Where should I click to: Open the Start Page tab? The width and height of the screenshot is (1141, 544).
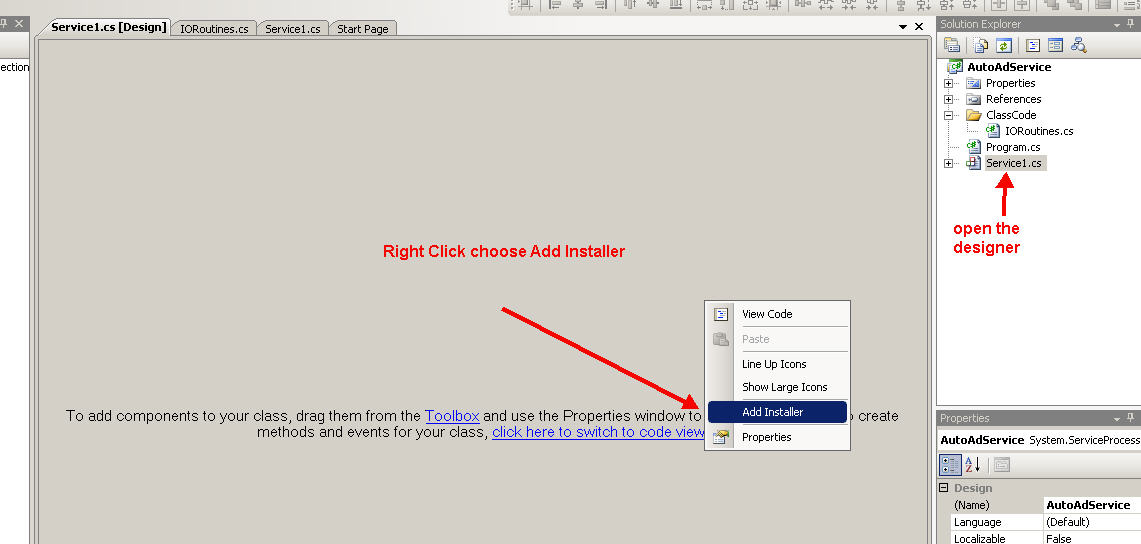click(362, 29)
